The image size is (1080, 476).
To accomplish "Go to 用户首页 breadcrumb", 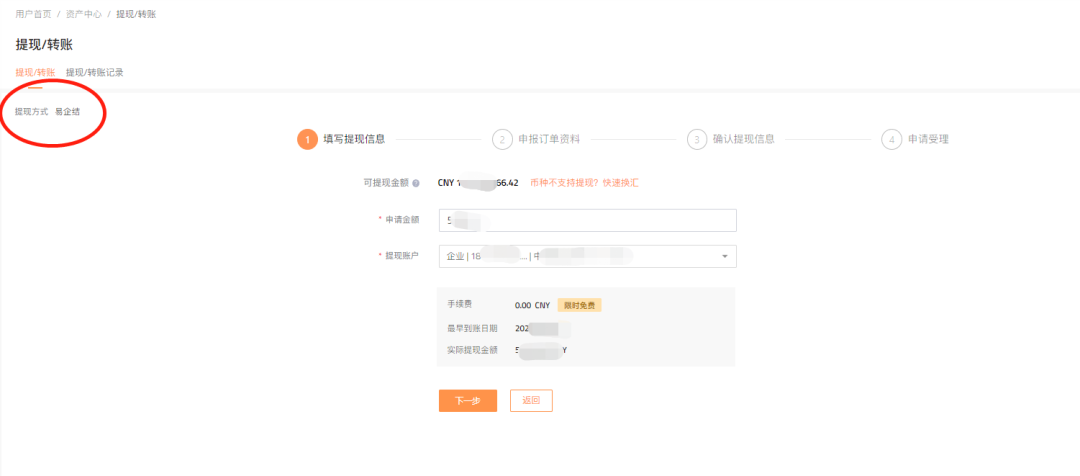I will point(33,14).
